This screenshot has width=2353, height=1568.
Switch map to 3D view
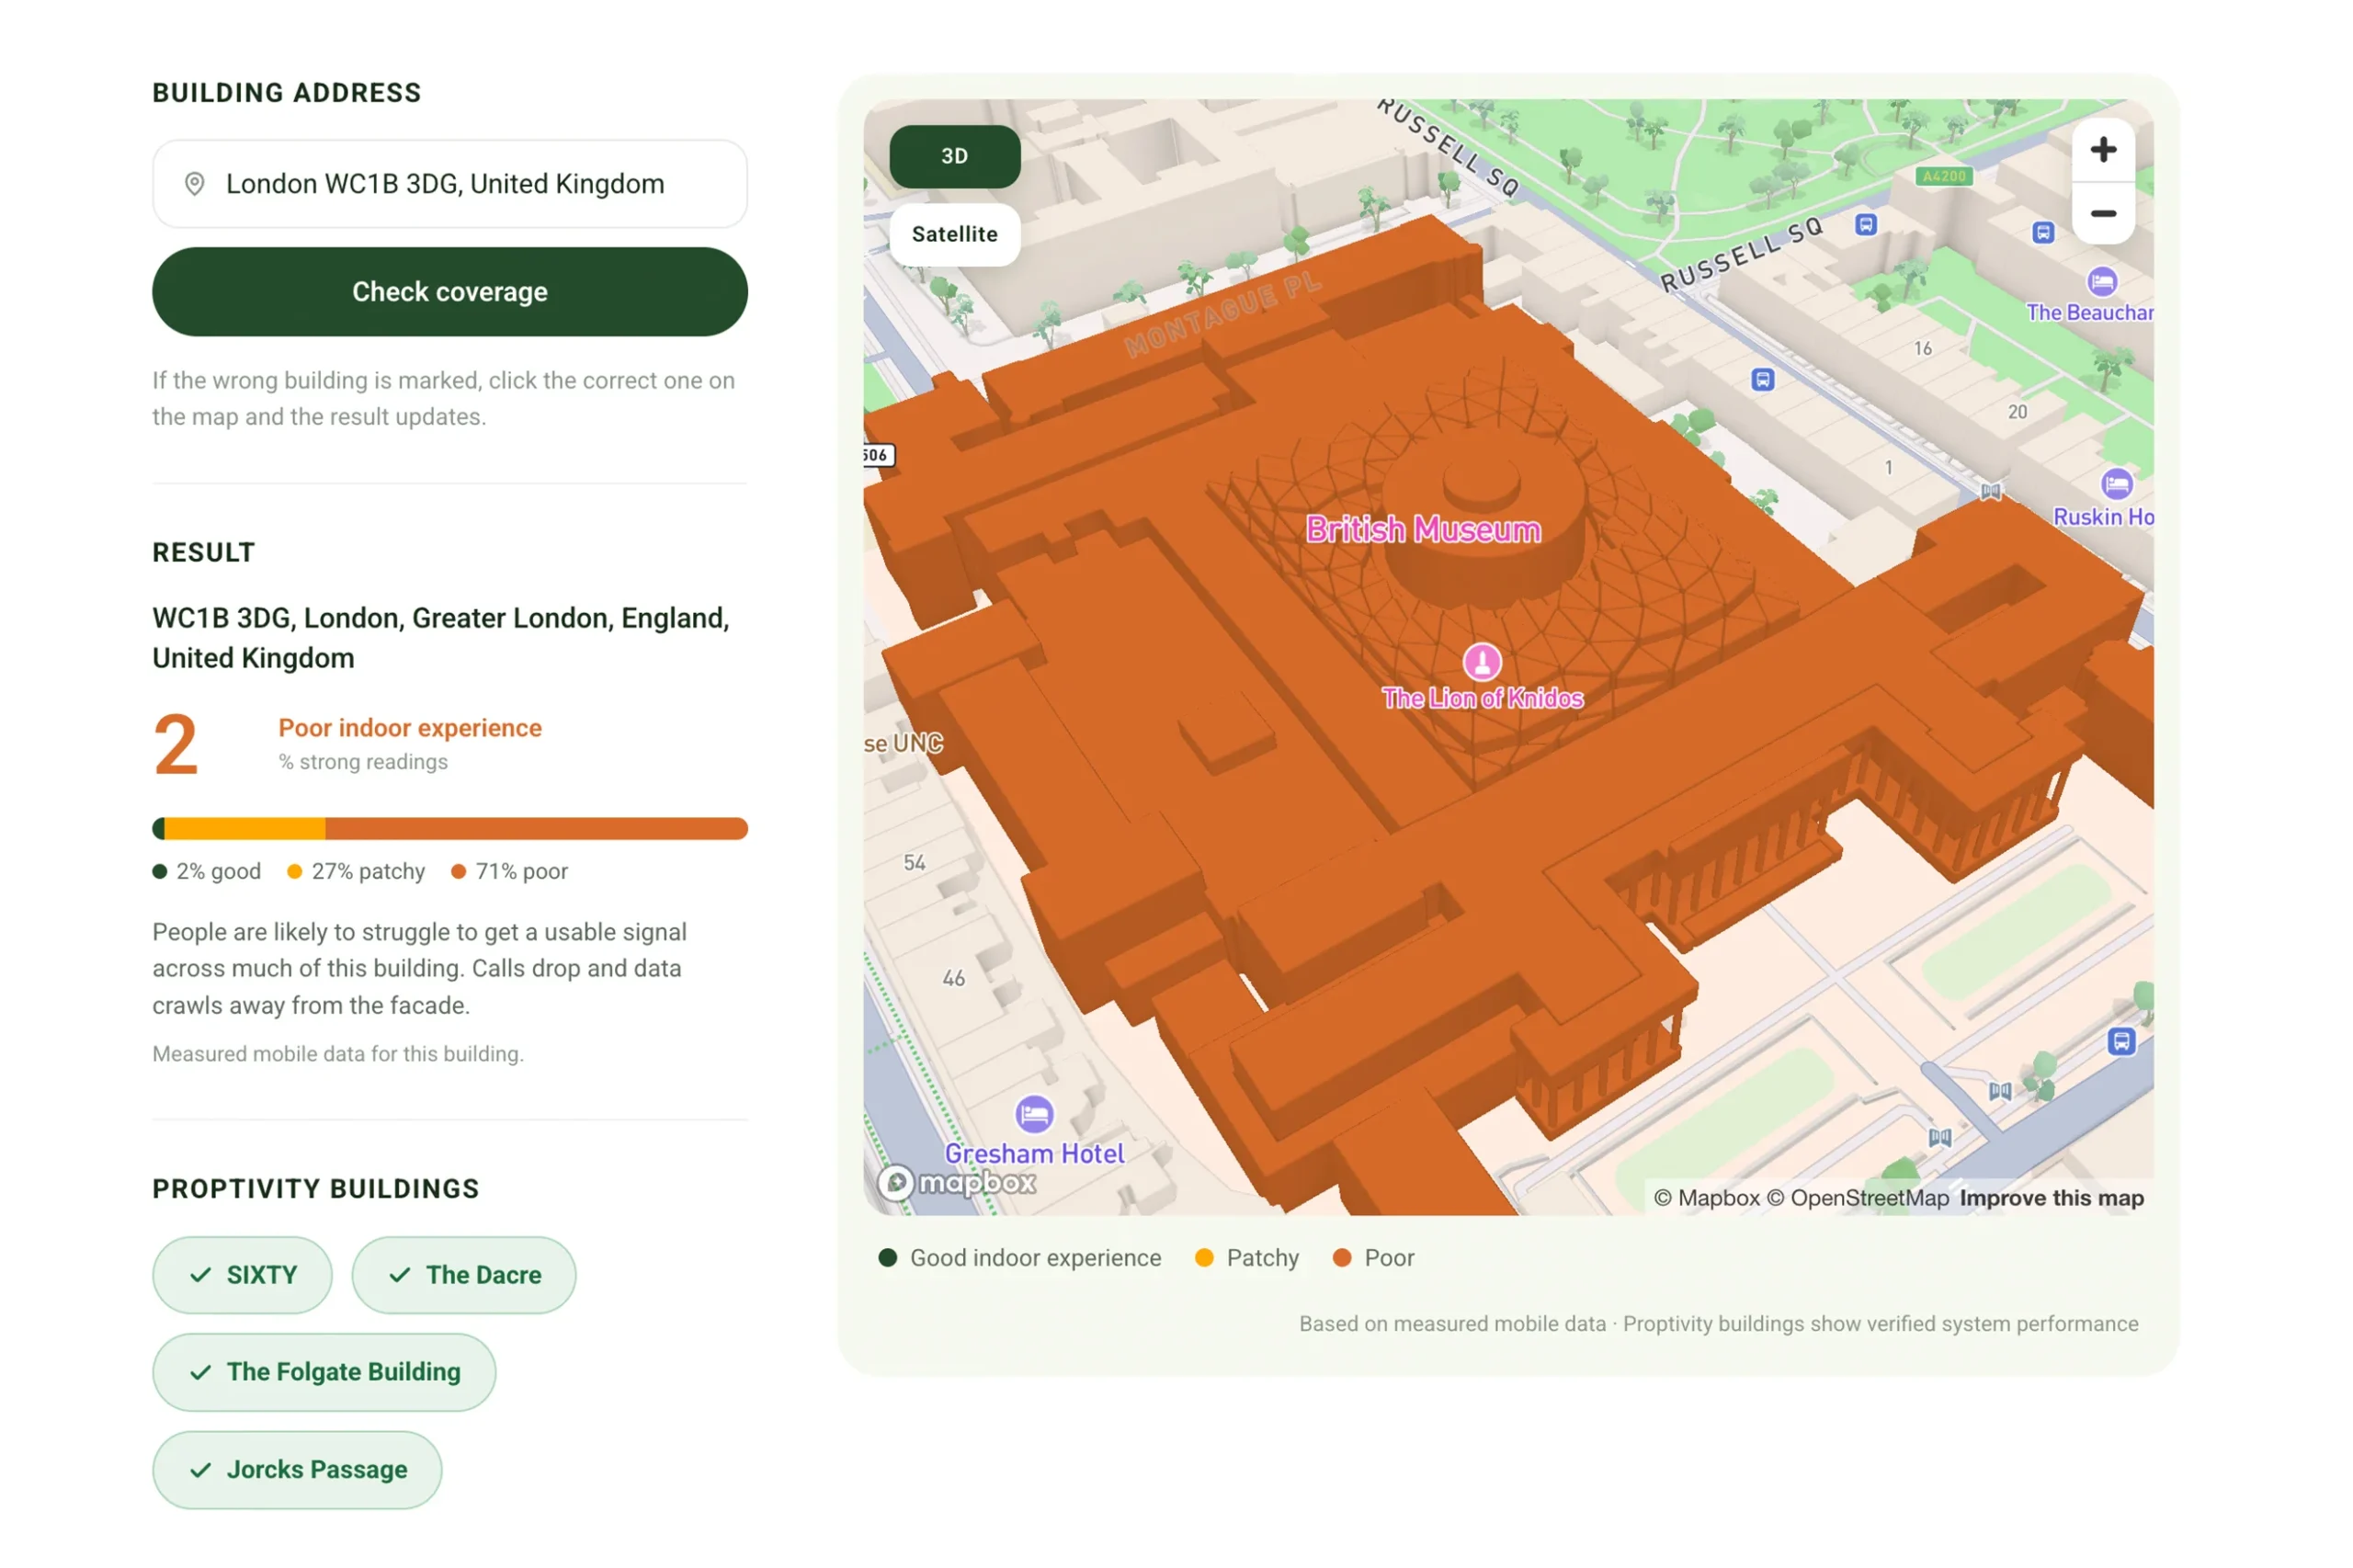[954, 156]
